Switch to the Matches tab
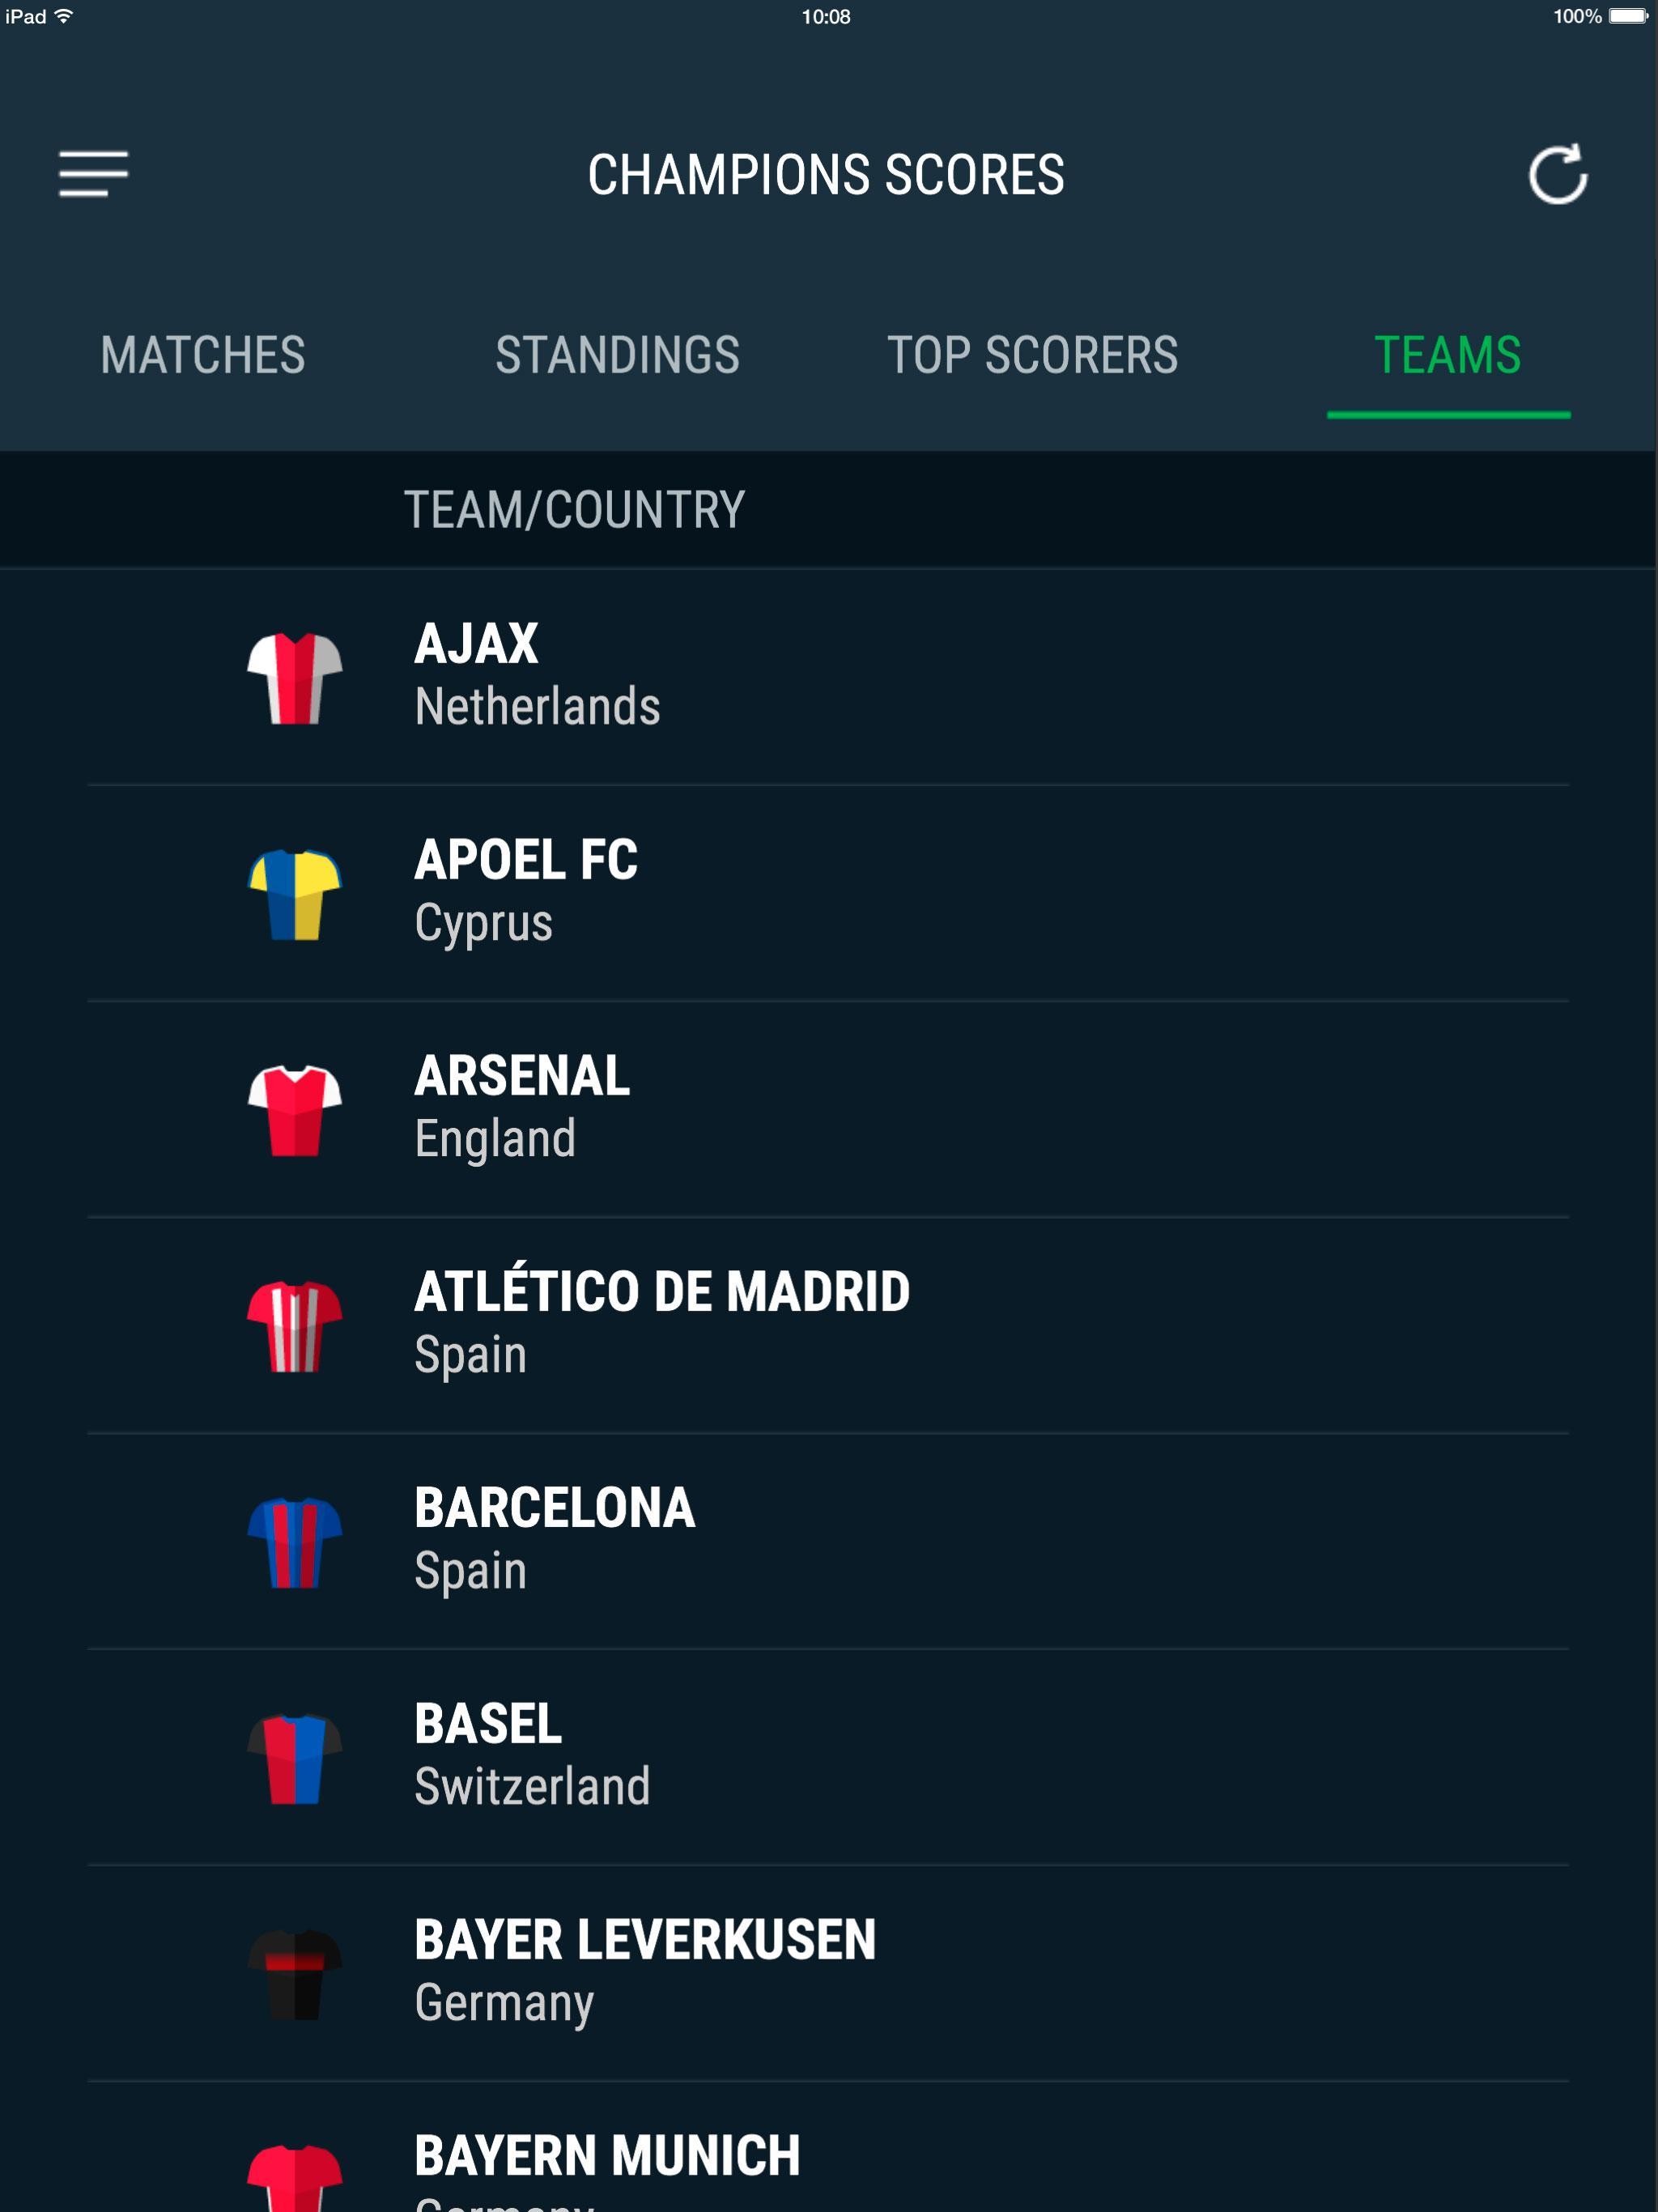The height and width of the screenshot is (2212, 1658). pos(203,355)
